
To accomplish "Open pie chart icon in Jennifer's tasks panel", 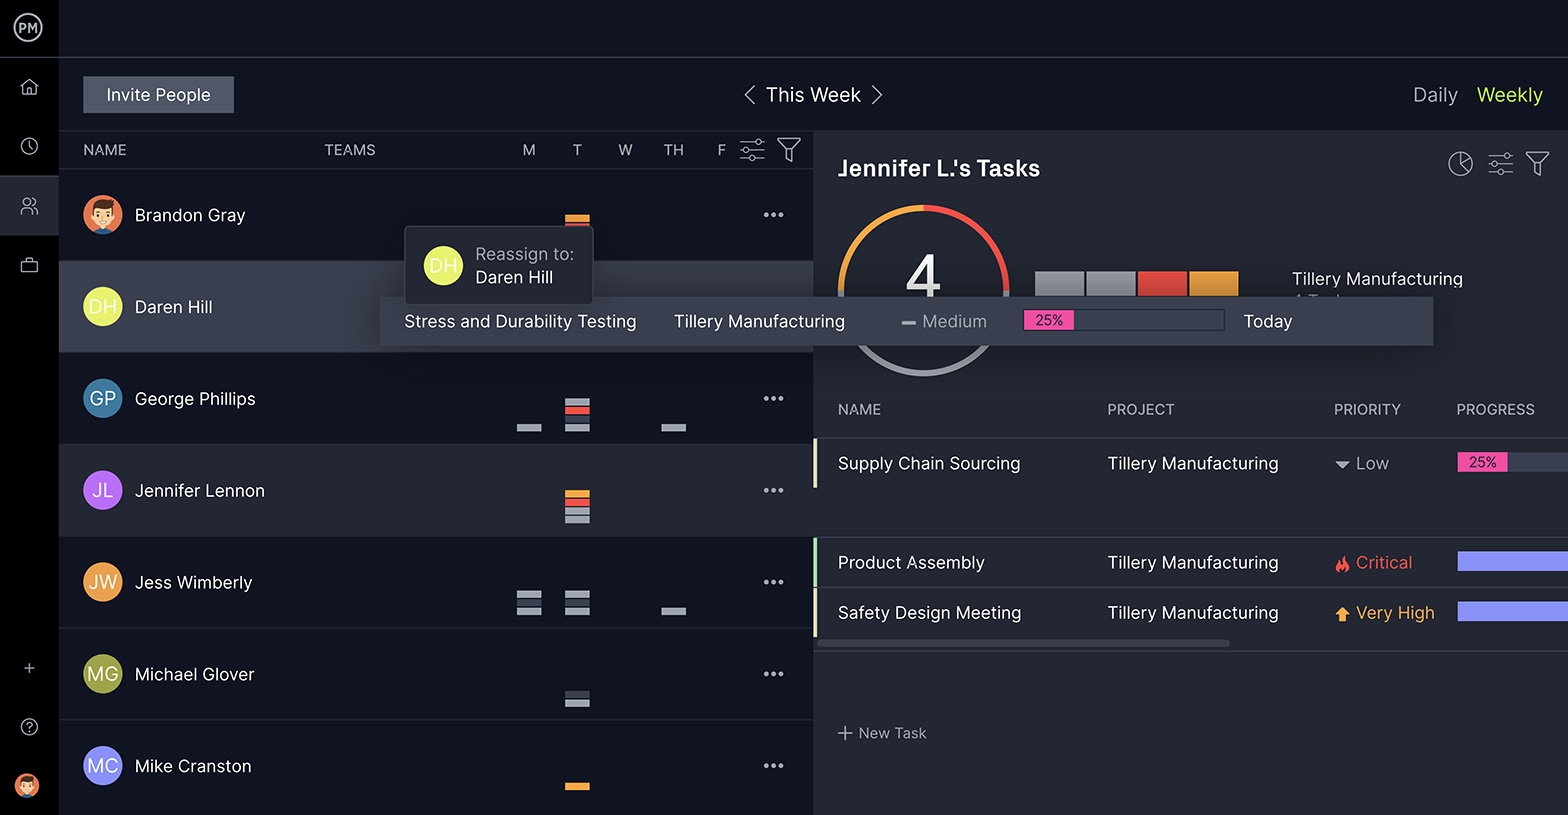I will [1460, 164].
